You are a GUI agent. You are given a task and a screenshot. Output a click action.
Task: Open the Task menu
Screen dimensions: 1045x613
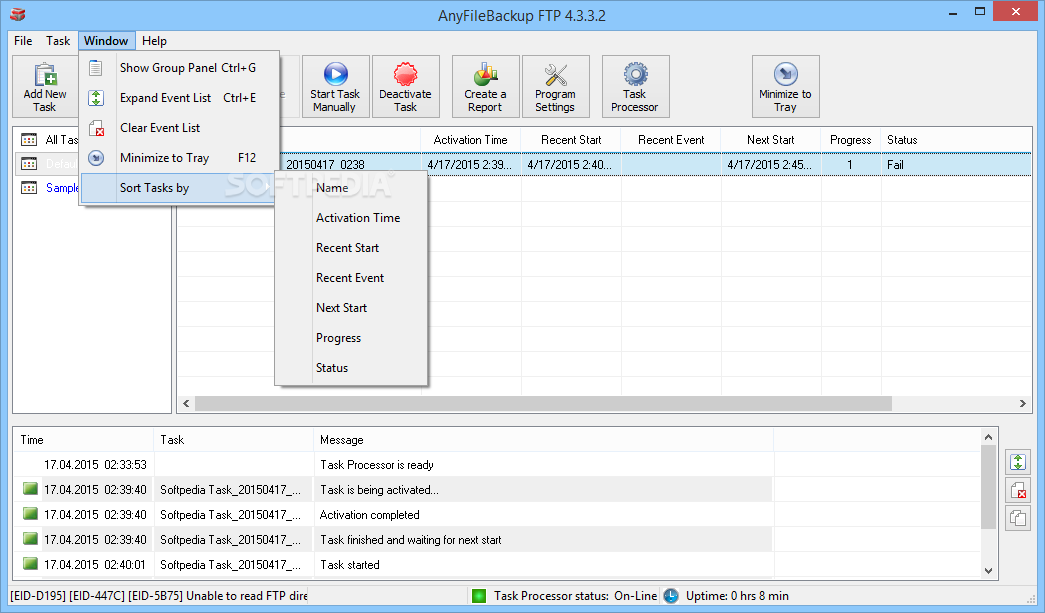[x=58, y=41]
